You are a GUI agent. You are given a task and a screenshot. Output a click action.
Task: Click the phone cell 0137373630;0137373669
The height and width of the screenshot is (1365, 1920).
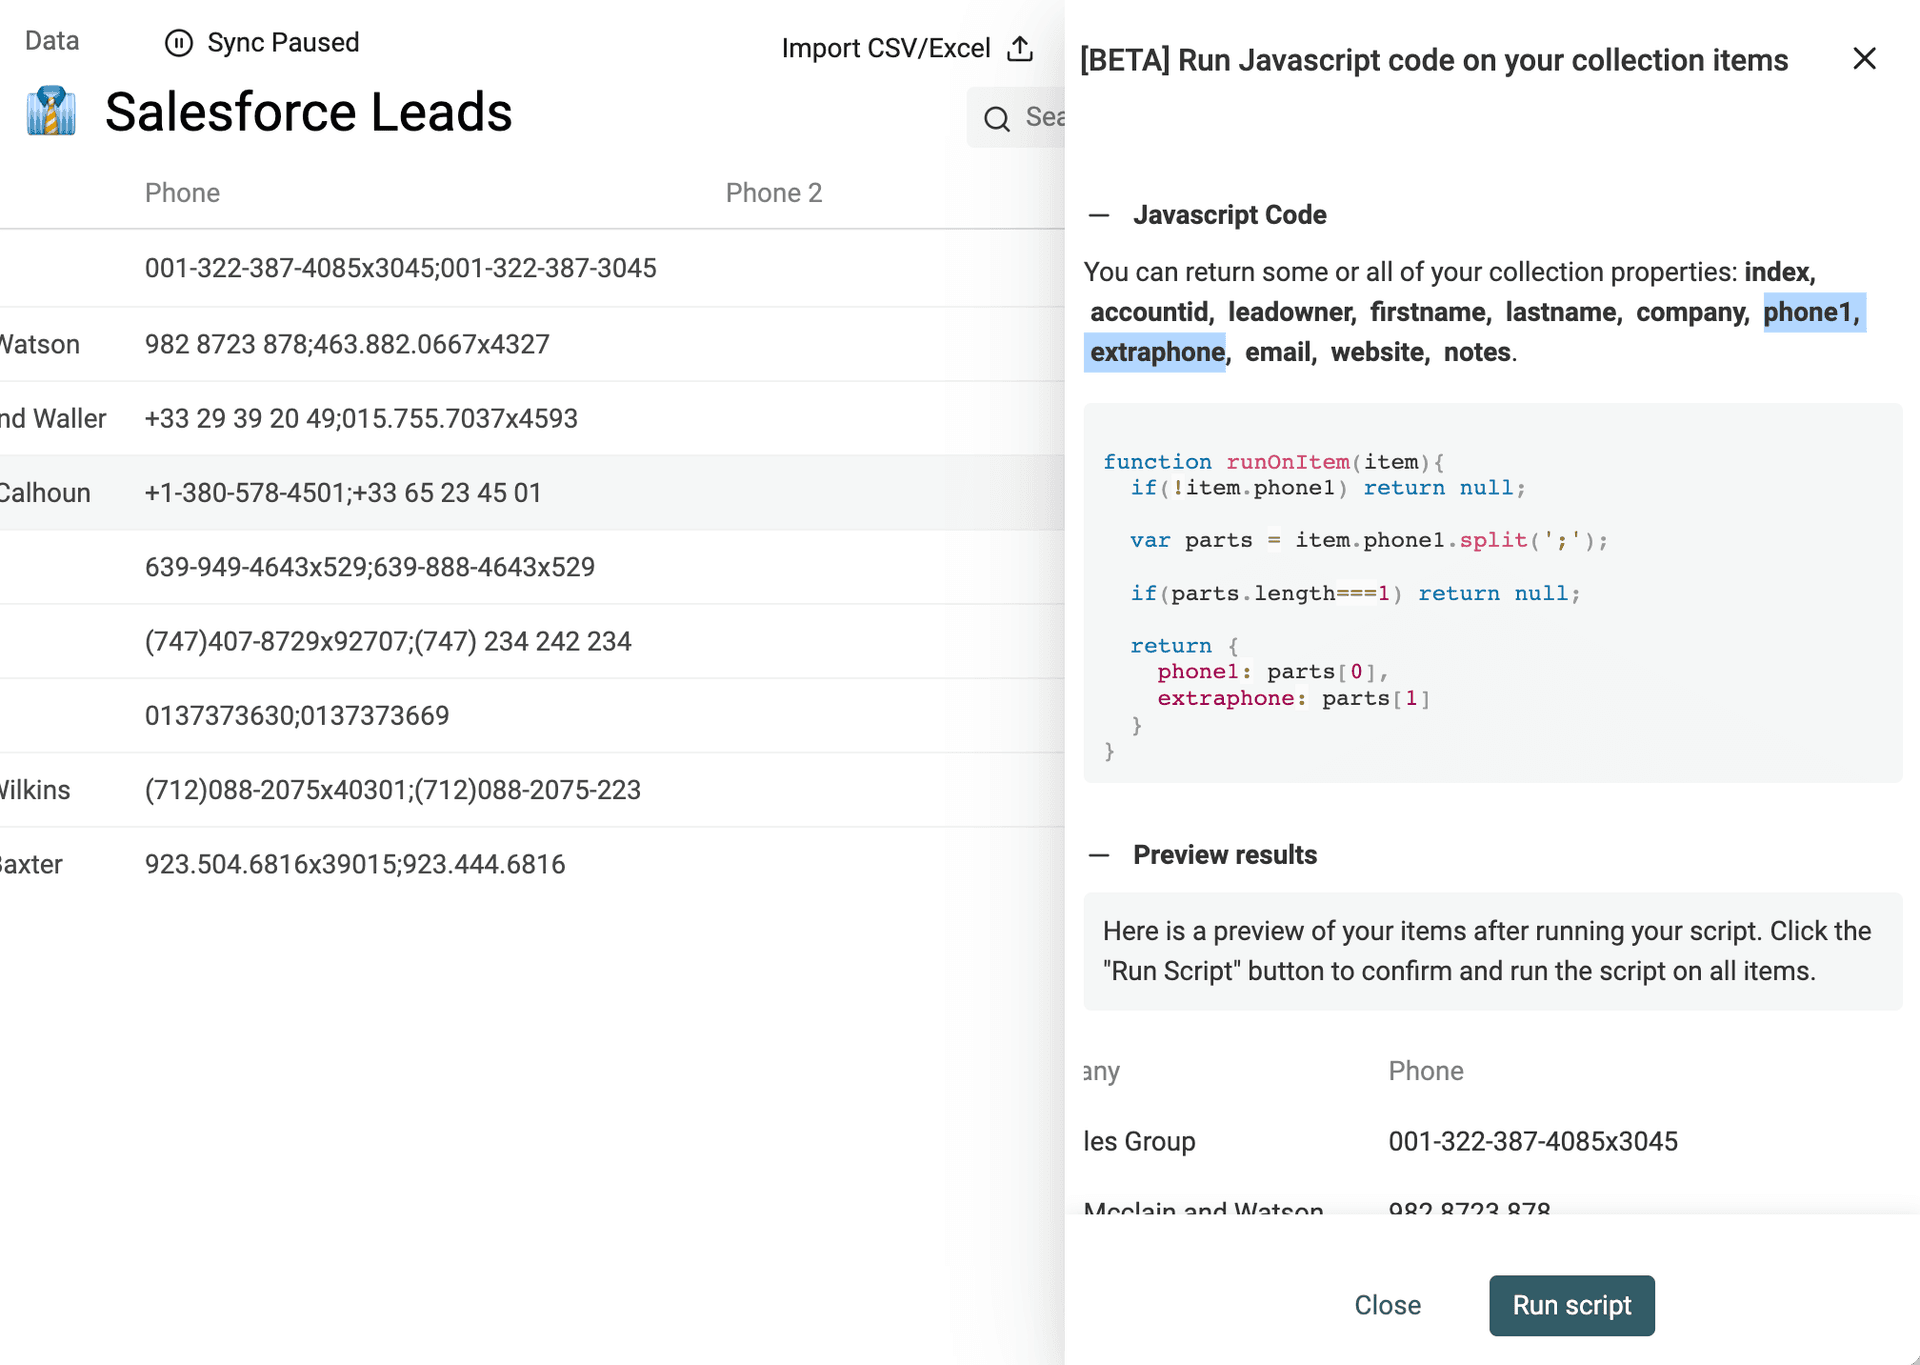297,716
